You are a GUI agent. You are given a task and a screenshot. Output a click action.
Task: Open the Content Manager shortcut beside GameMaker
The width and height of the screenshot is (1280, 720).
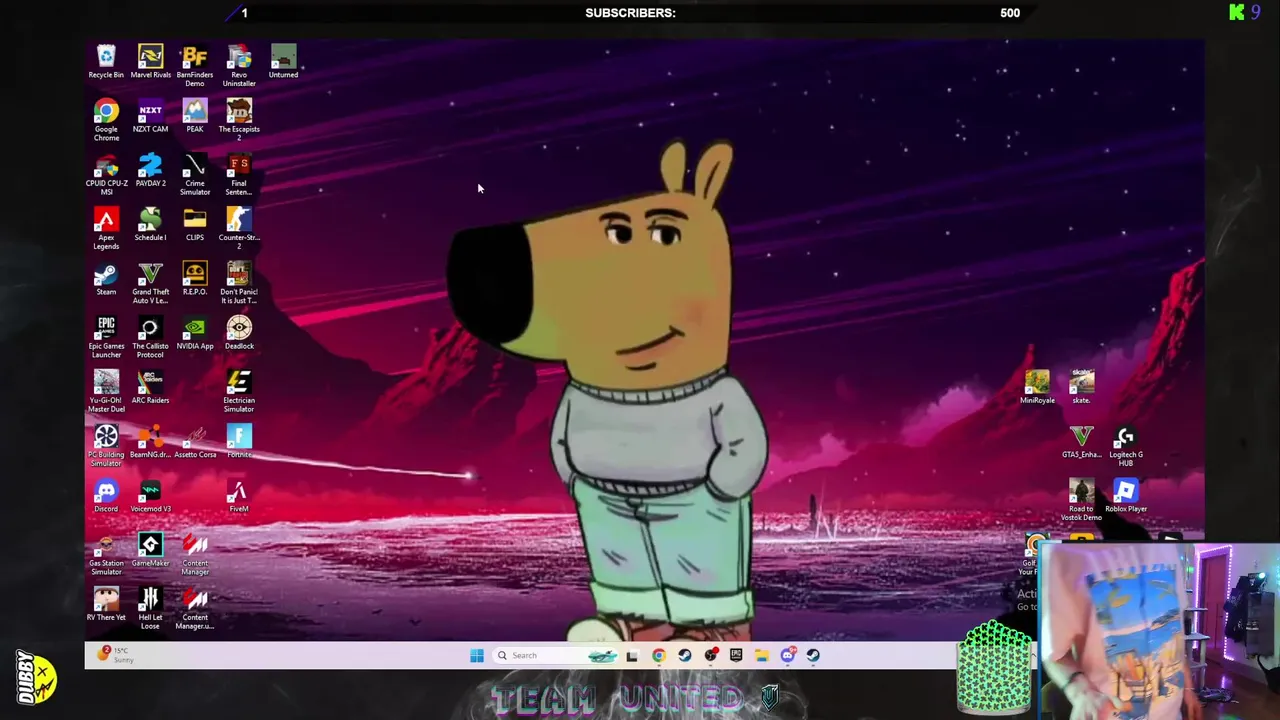click(x=195, y=554)
